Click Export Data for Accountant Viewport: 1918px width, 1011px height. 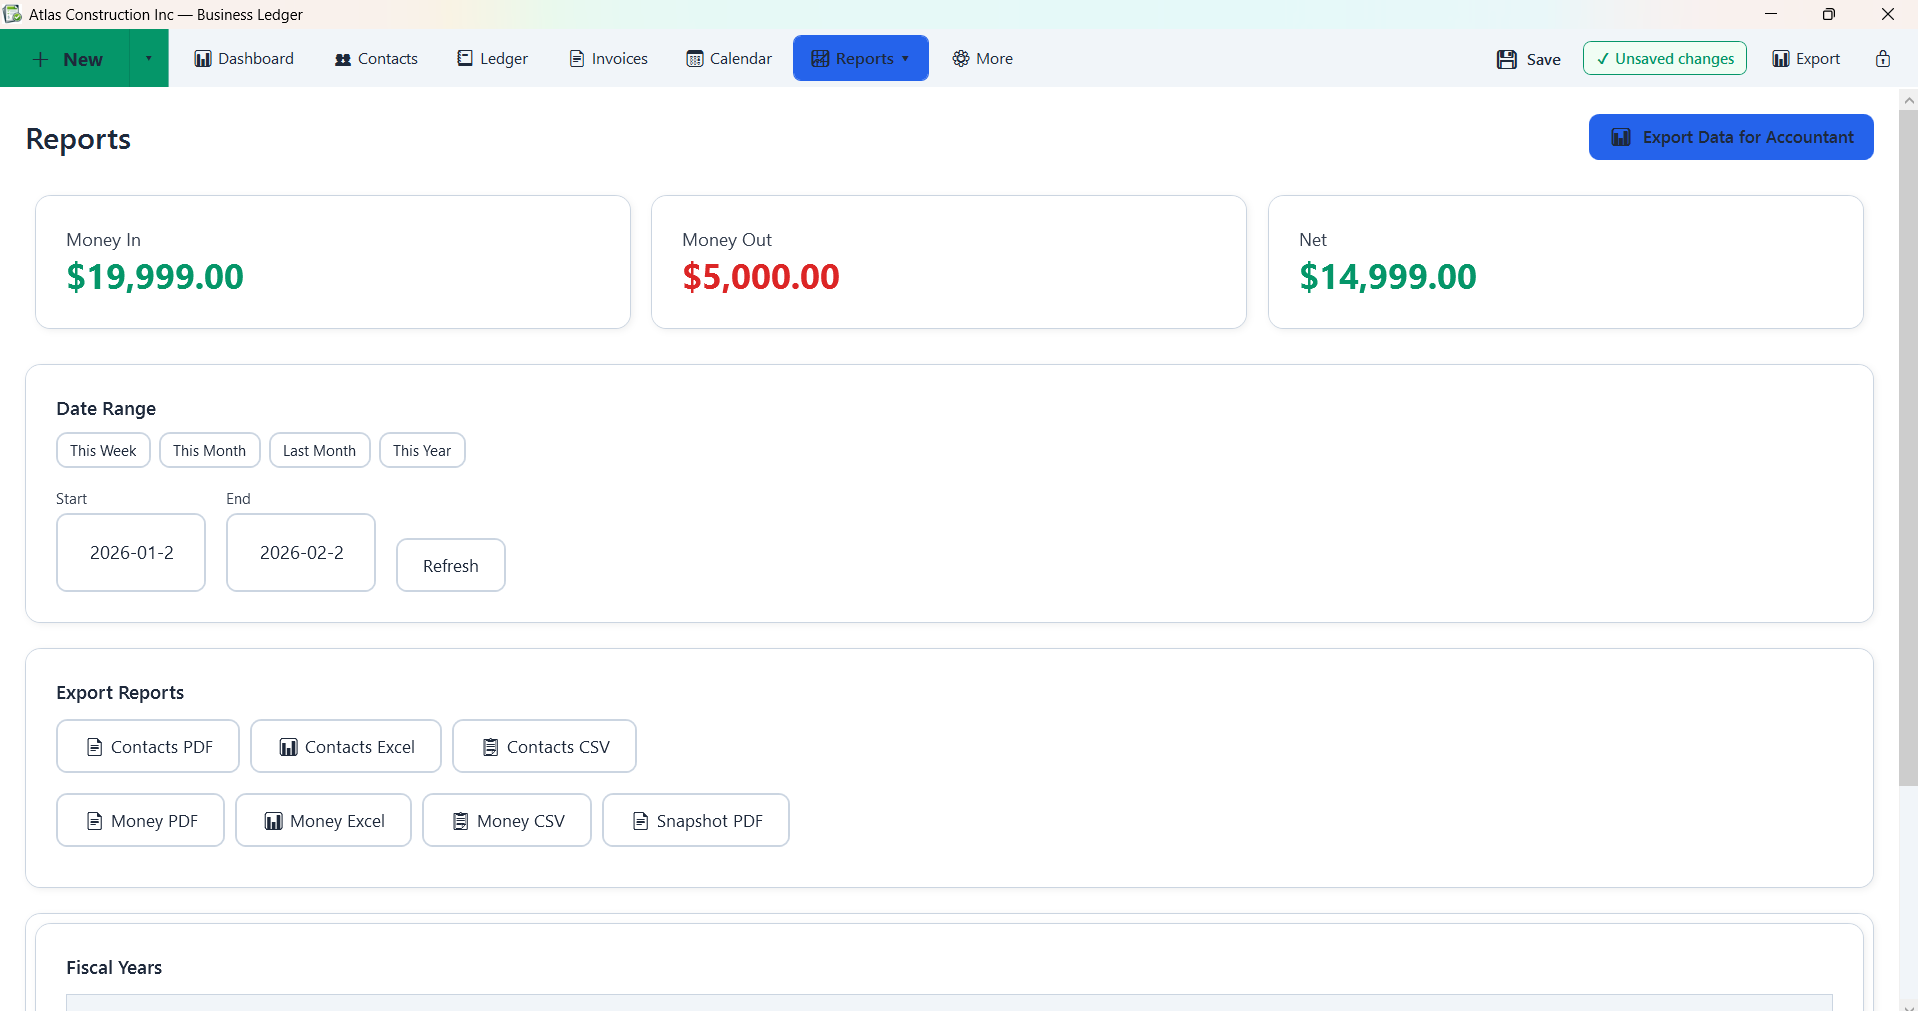click(x=1731, y=137)
